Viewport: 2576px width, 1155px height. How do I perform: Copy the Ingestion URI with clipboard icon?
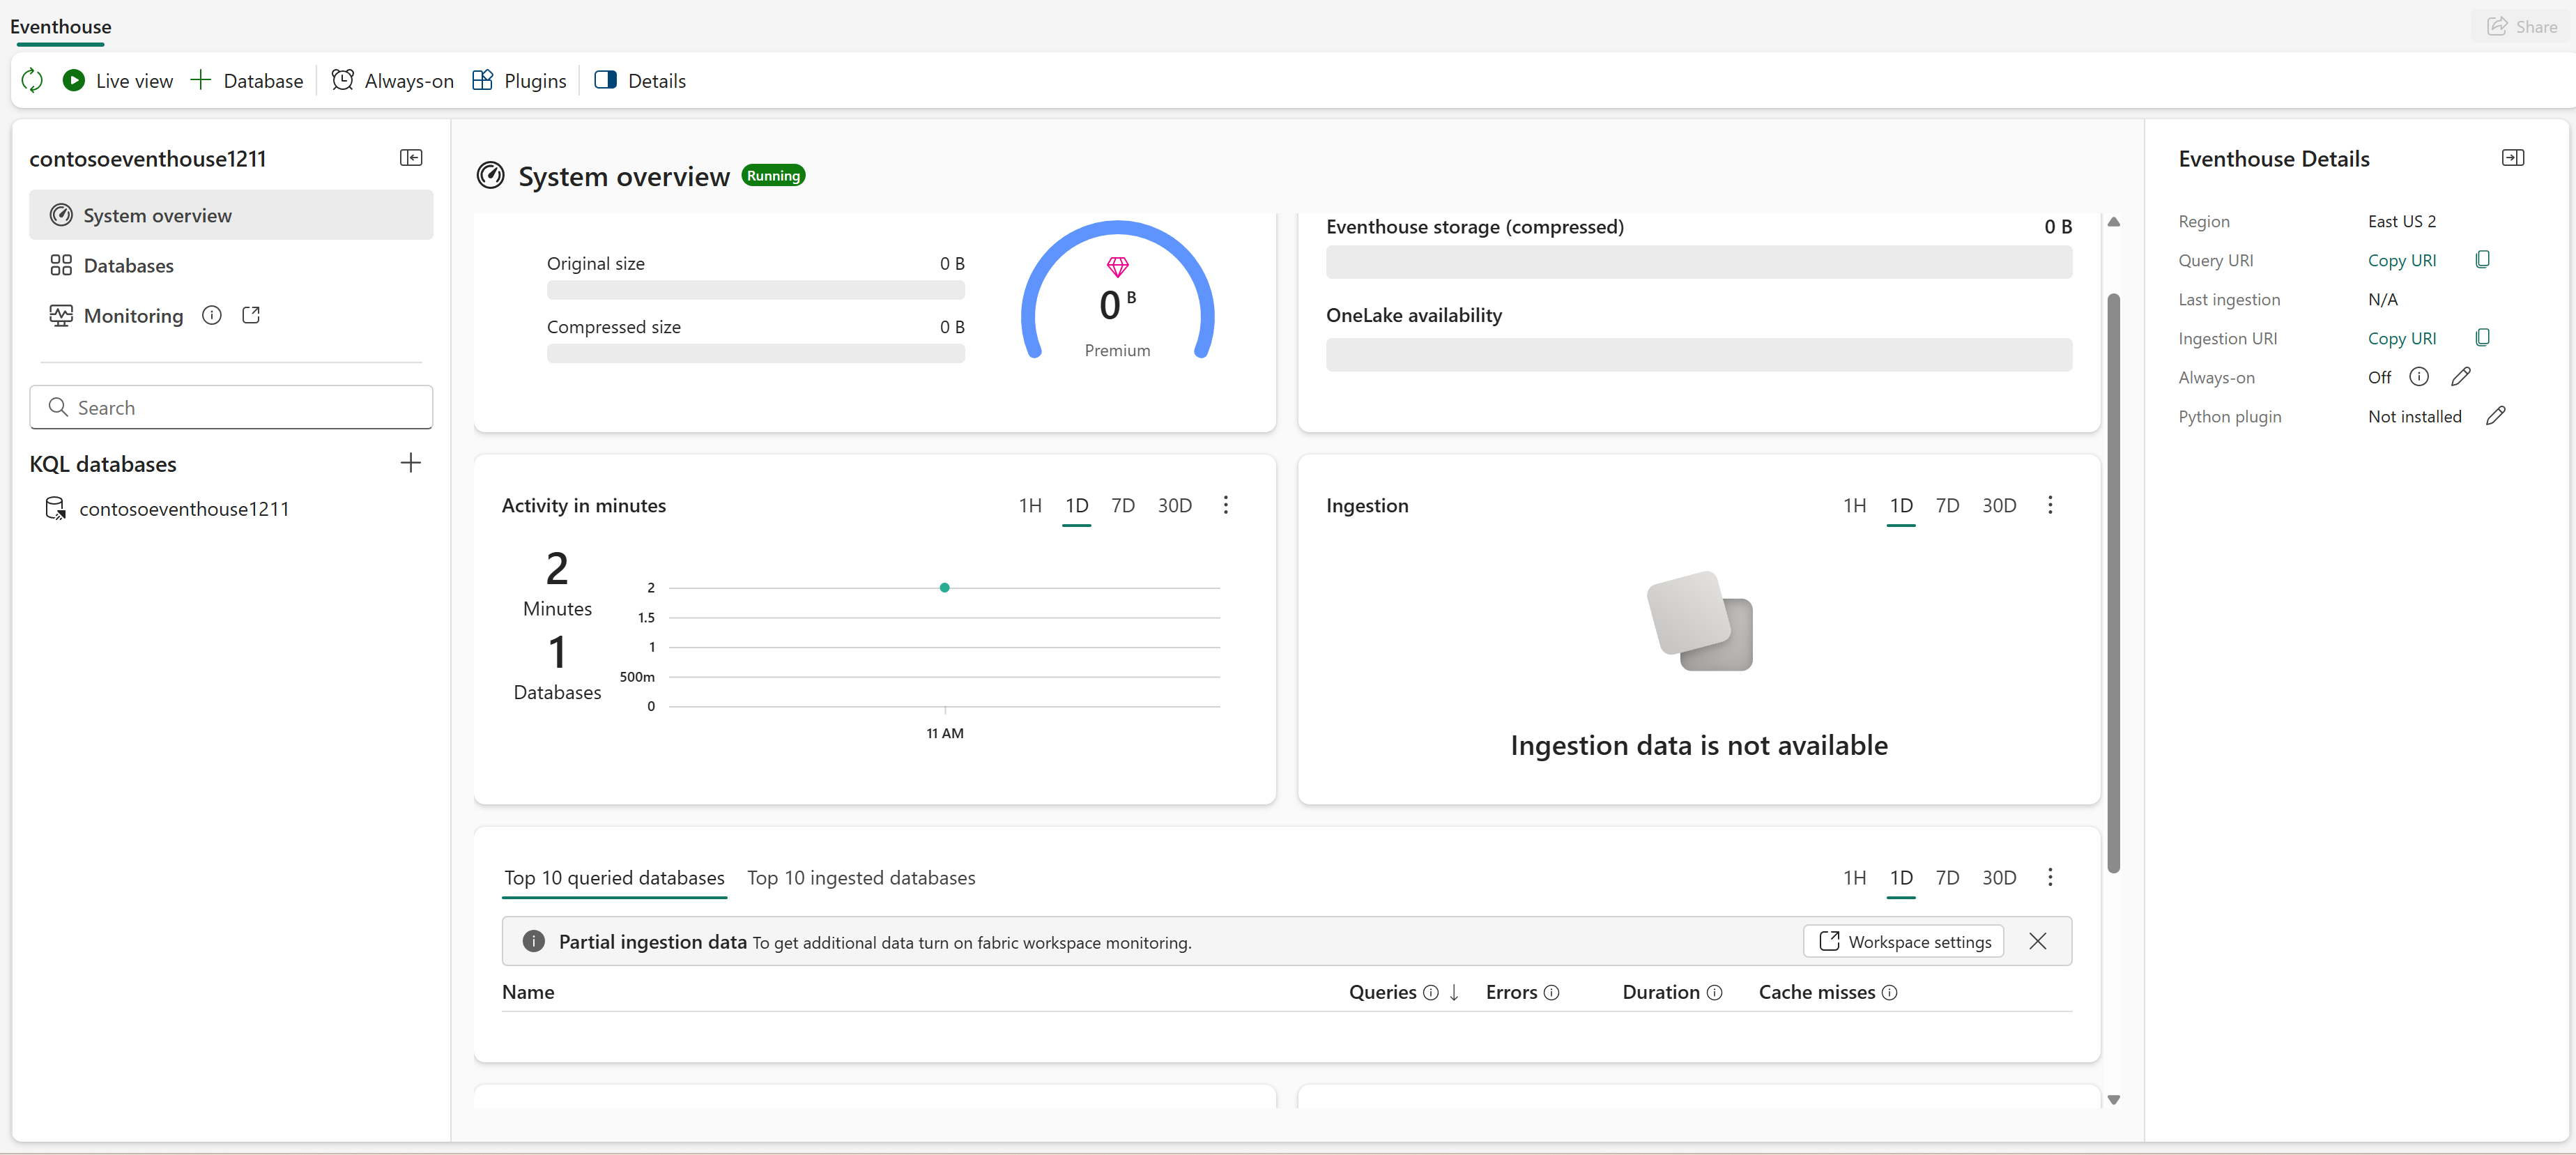(x=2482, y=338)
